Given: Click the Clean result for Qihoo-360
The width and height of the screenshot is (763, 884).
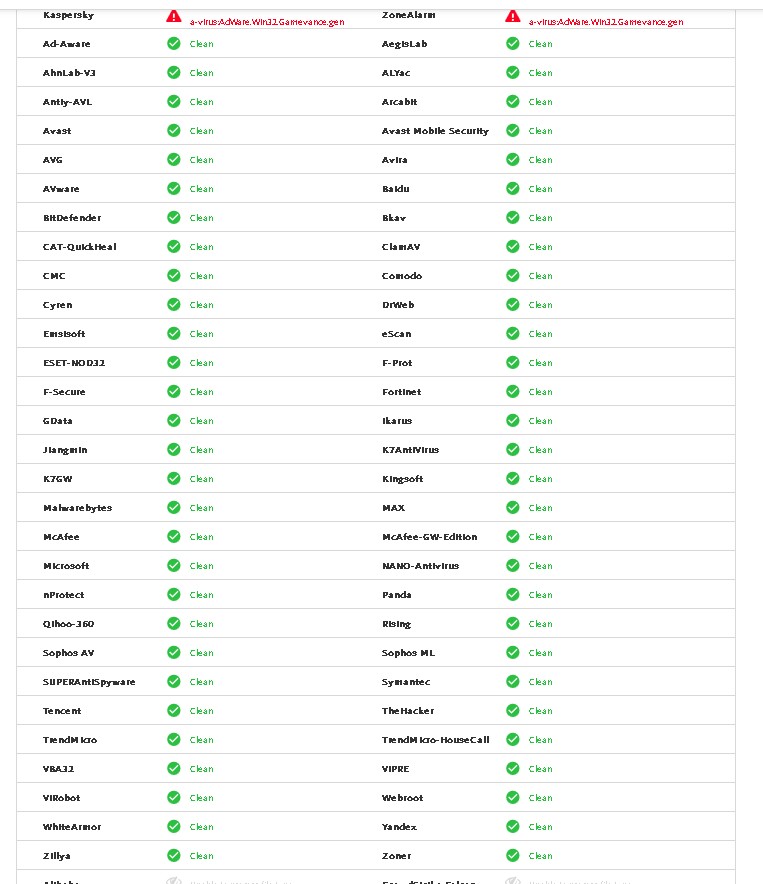Looking at the screenshot, I should point(201,624).
